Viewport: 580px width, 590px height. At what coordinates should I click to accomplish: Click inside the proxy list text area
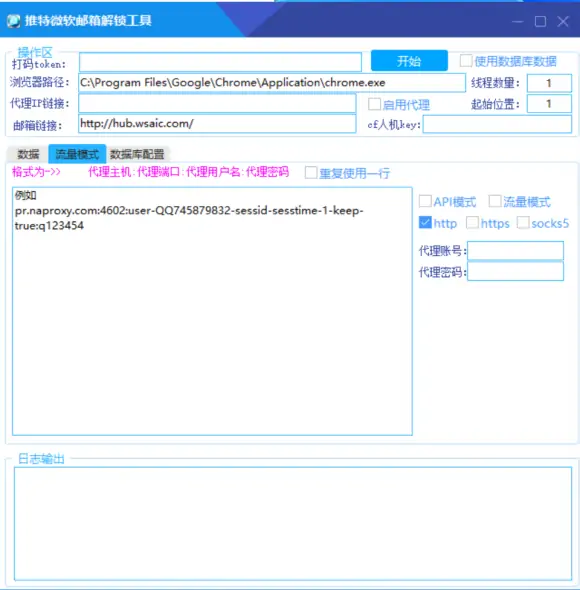212,311
